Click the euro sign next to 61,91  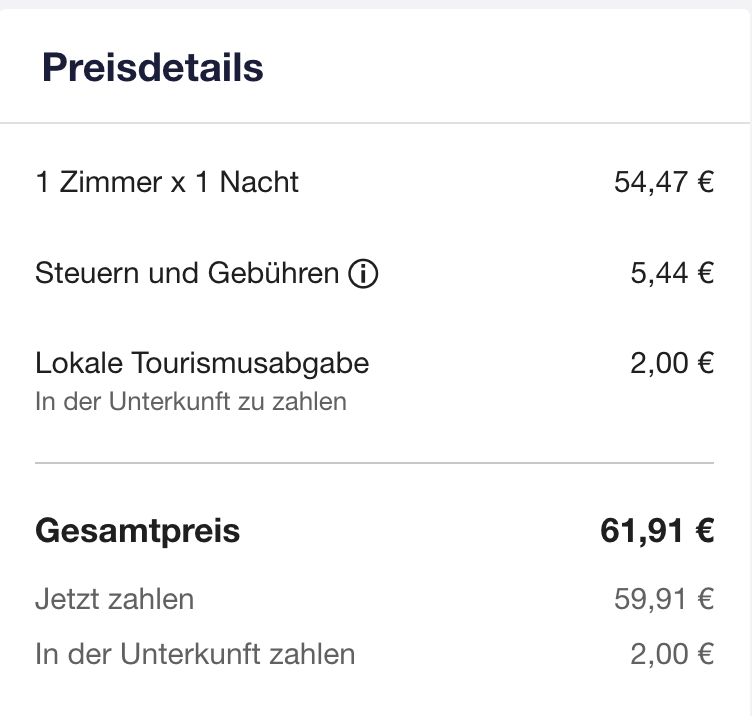tap(705, 531)
